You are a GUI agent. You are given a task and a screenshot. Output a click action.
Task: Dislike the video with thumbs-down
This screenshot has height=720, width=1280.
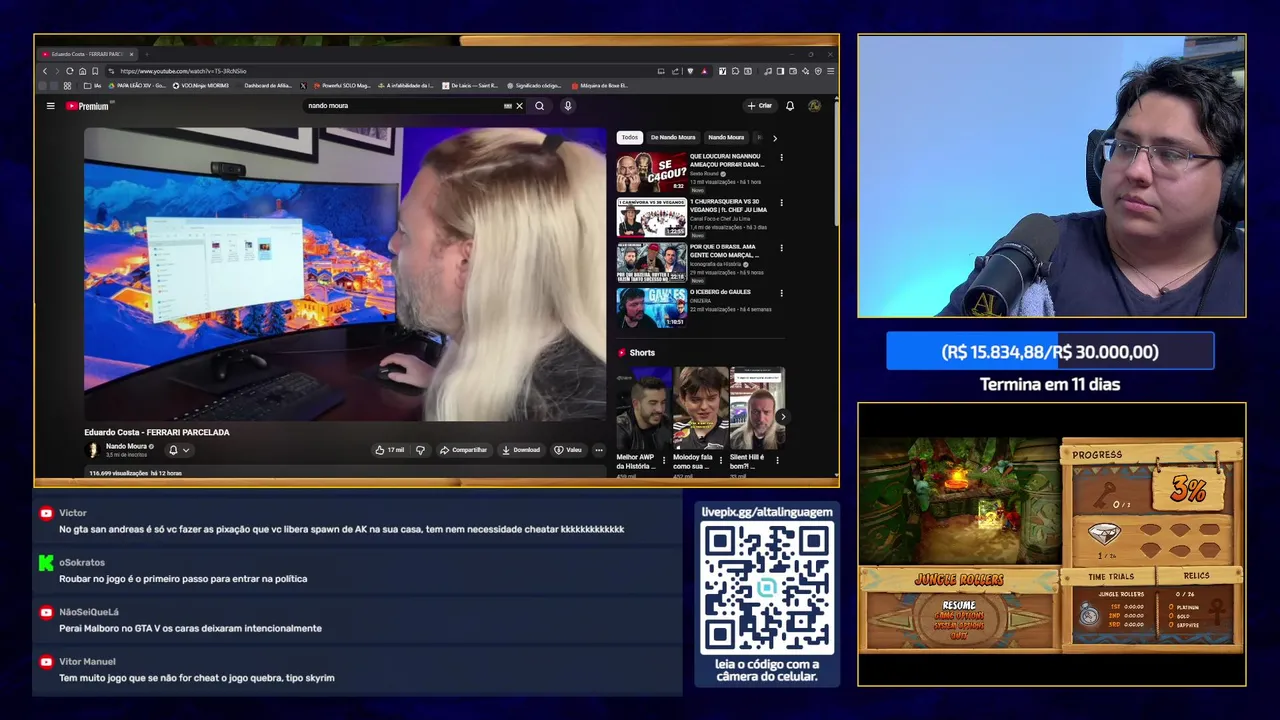pyautogui.click(x=420, y=450)
